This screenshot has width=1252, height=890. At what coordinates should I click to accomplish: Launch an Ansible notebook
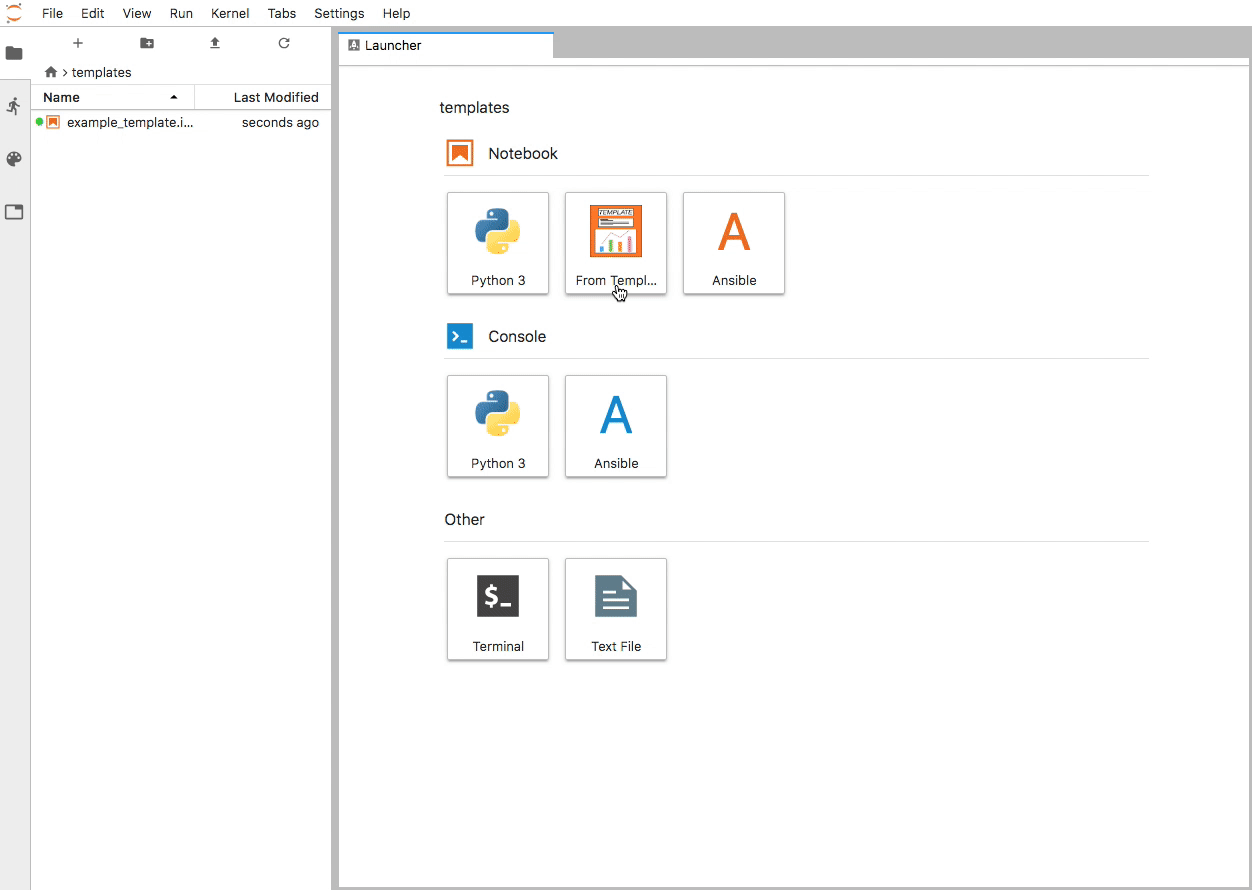pos(733,243)
